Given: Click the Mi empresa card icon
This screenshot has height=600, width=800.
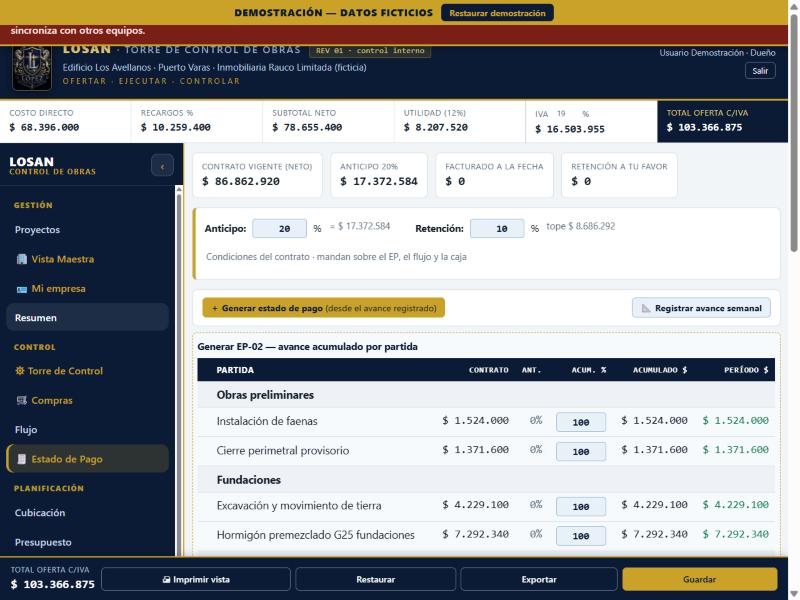Looking at the screenshot, I should (21, 289).
